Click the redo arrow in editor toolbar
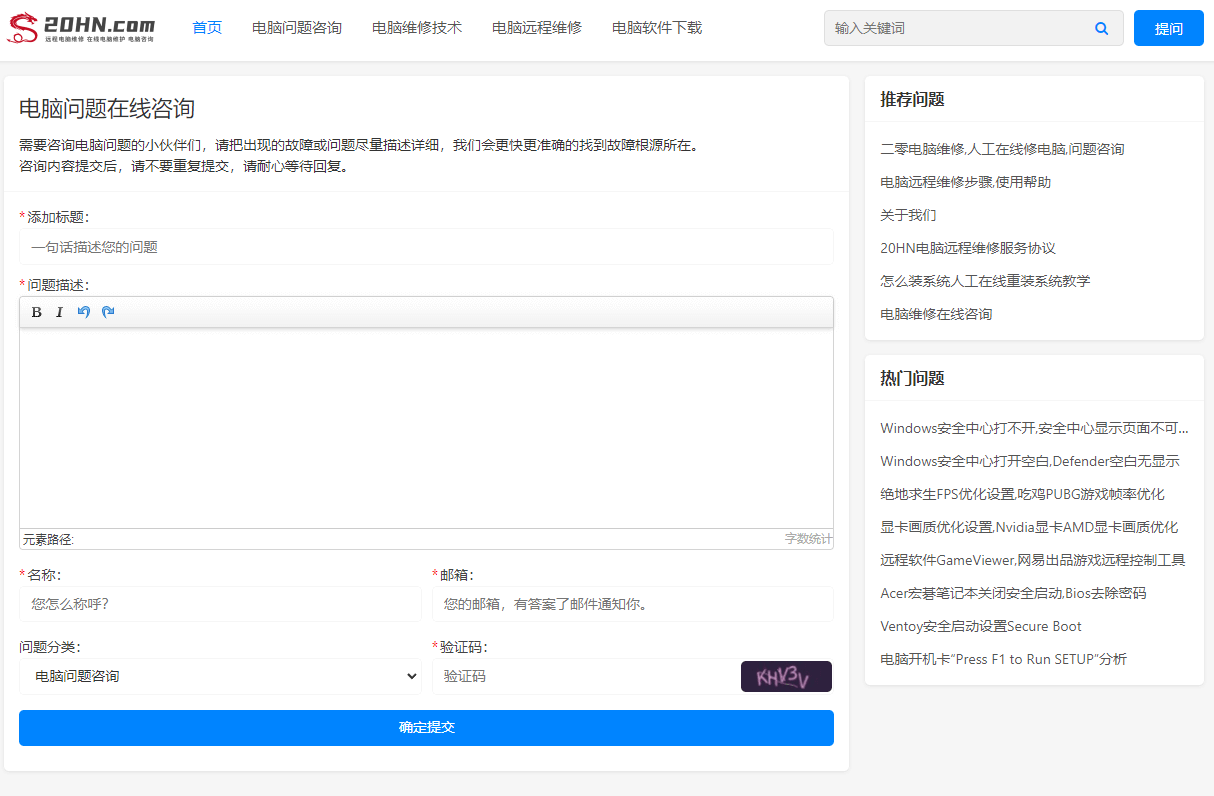The width and height of the screenshot is (1214, 796). click(x=108, y=312)
